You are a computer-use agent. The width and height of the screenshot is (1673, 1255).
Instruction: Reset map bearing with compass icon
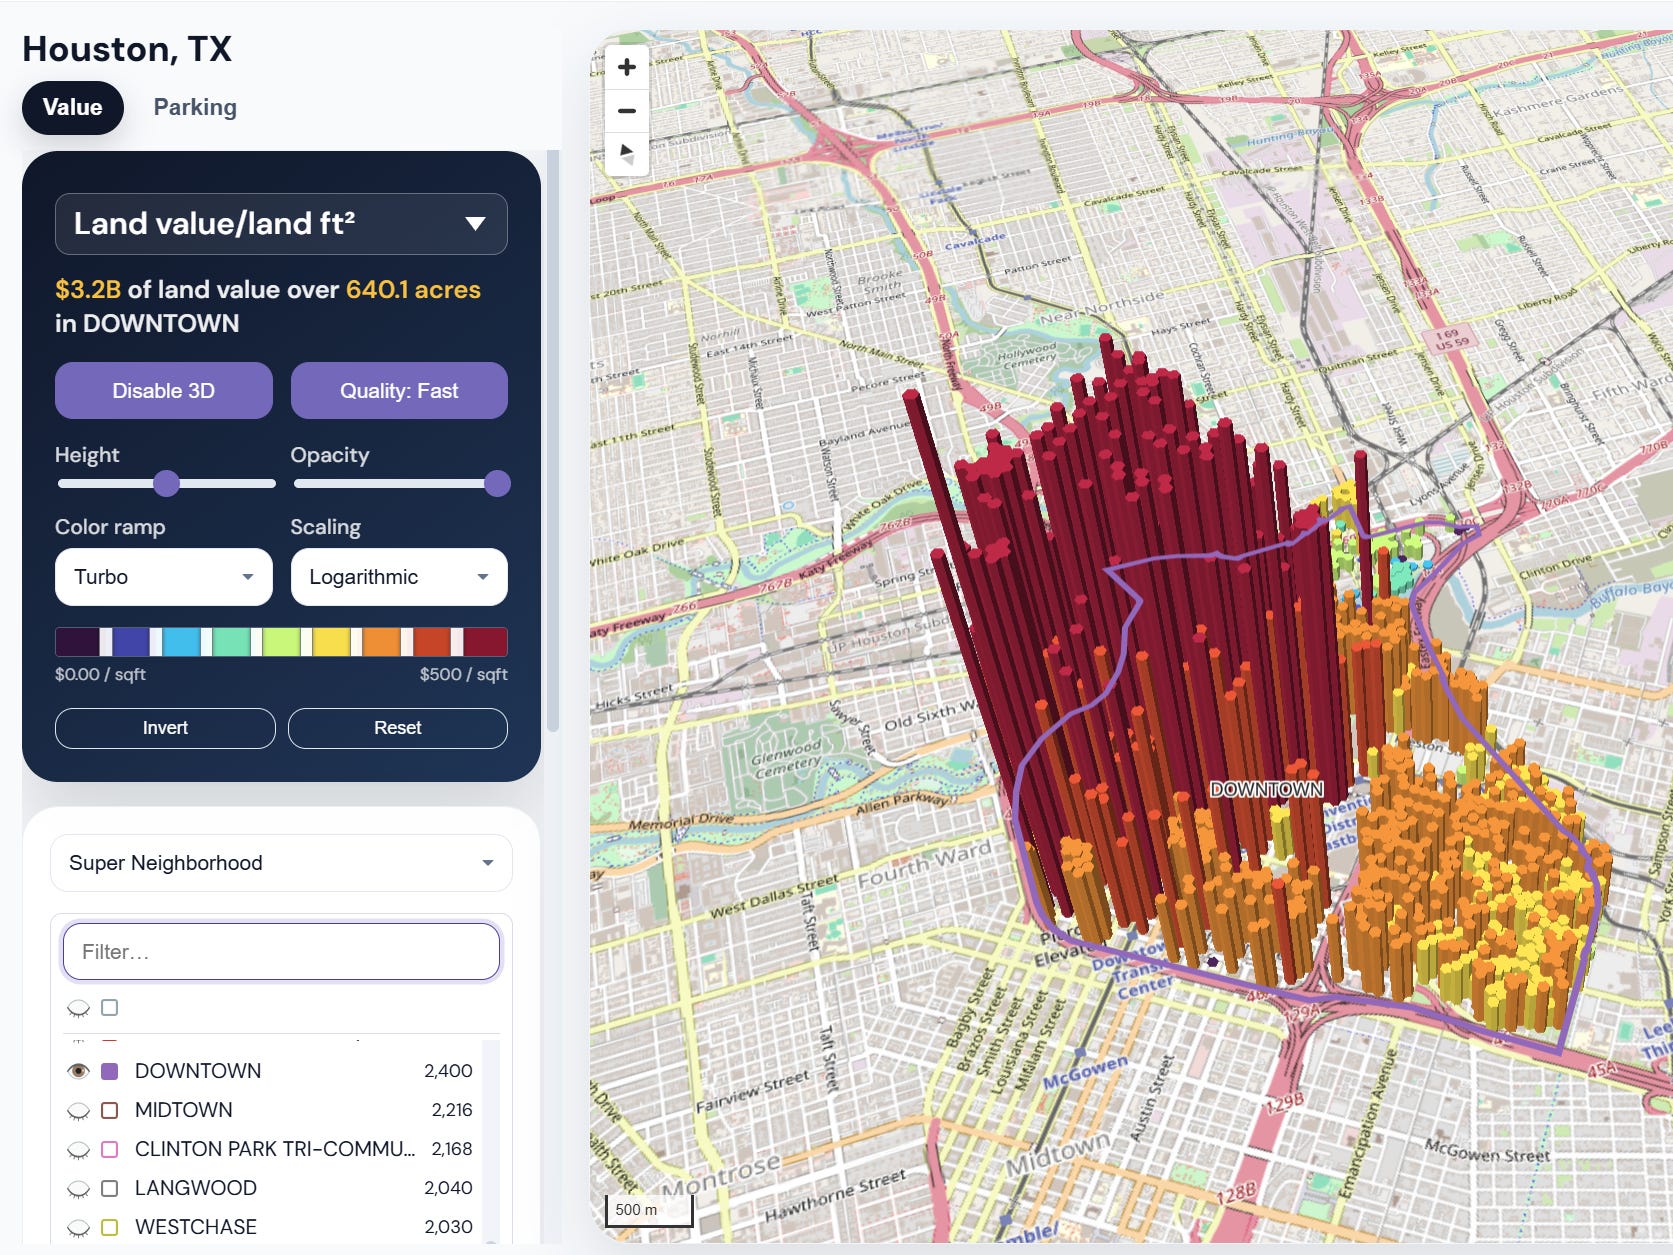click(x=627, y=154)
